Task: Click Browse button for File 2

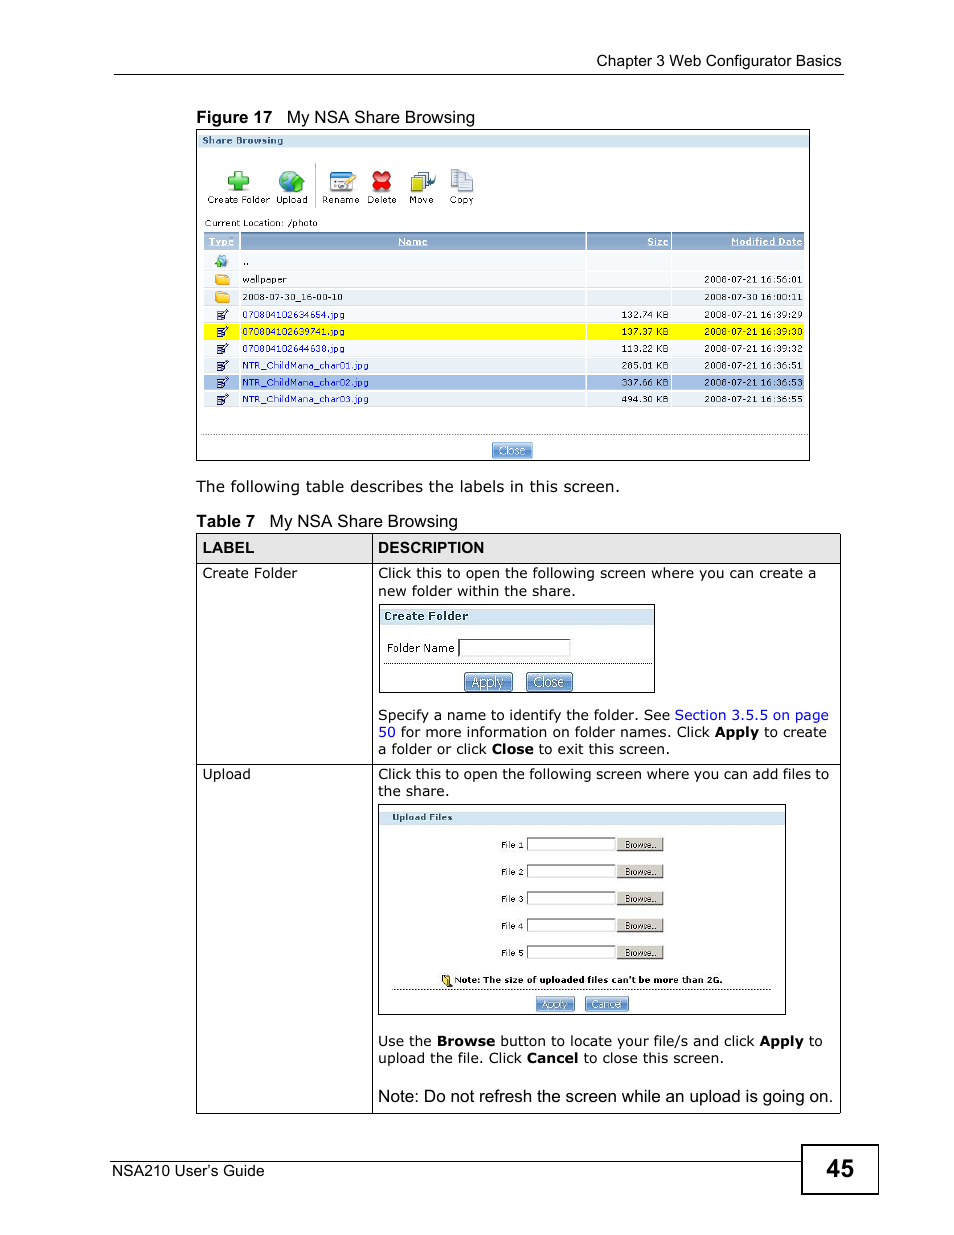Action: point(640,872)
